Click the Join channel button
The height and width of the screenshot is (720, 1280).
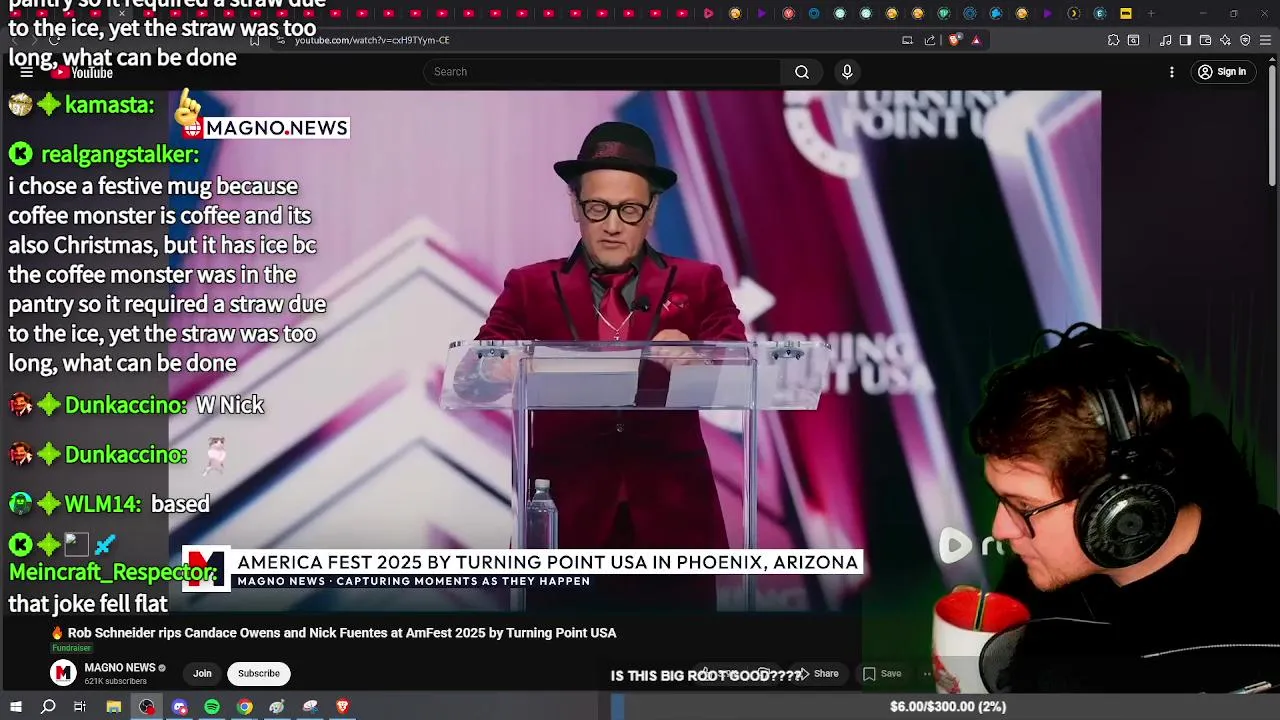[x=202, y=673]
